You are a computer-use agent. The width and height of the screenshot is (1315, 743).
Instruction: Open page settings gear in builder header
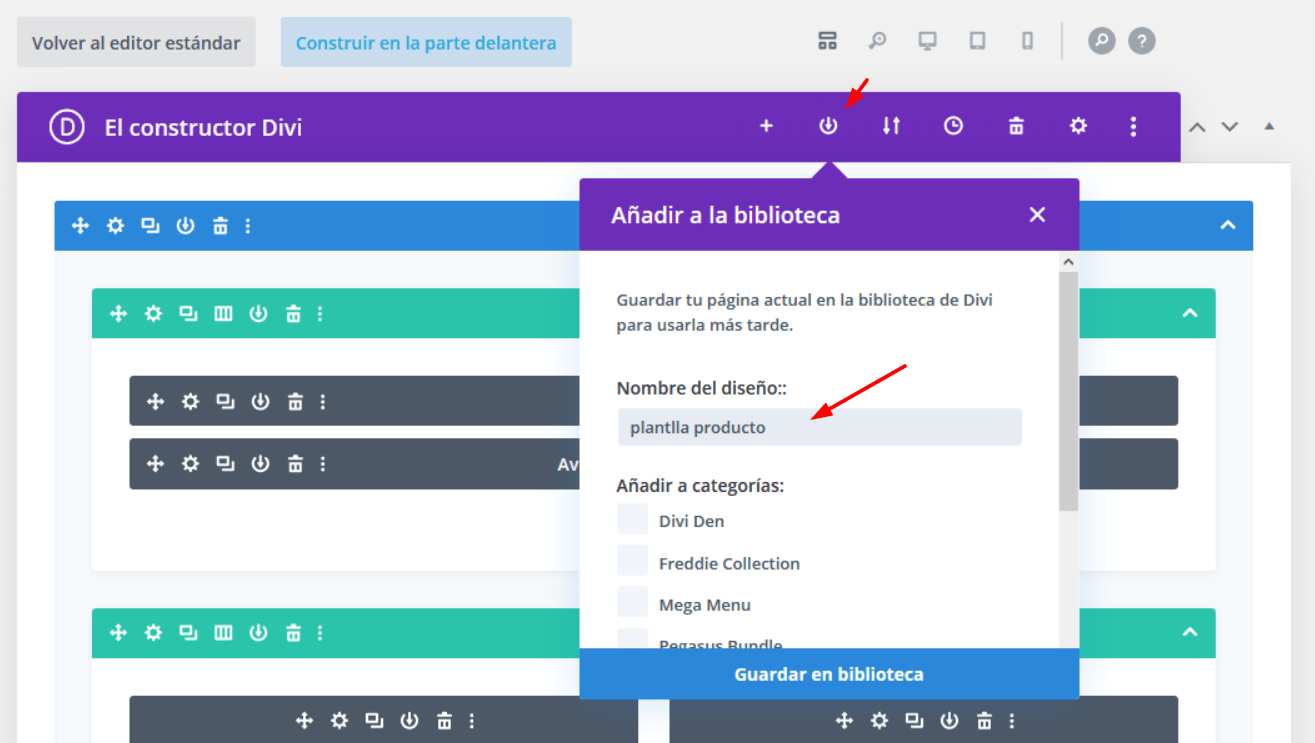[x=1078, y=126]
